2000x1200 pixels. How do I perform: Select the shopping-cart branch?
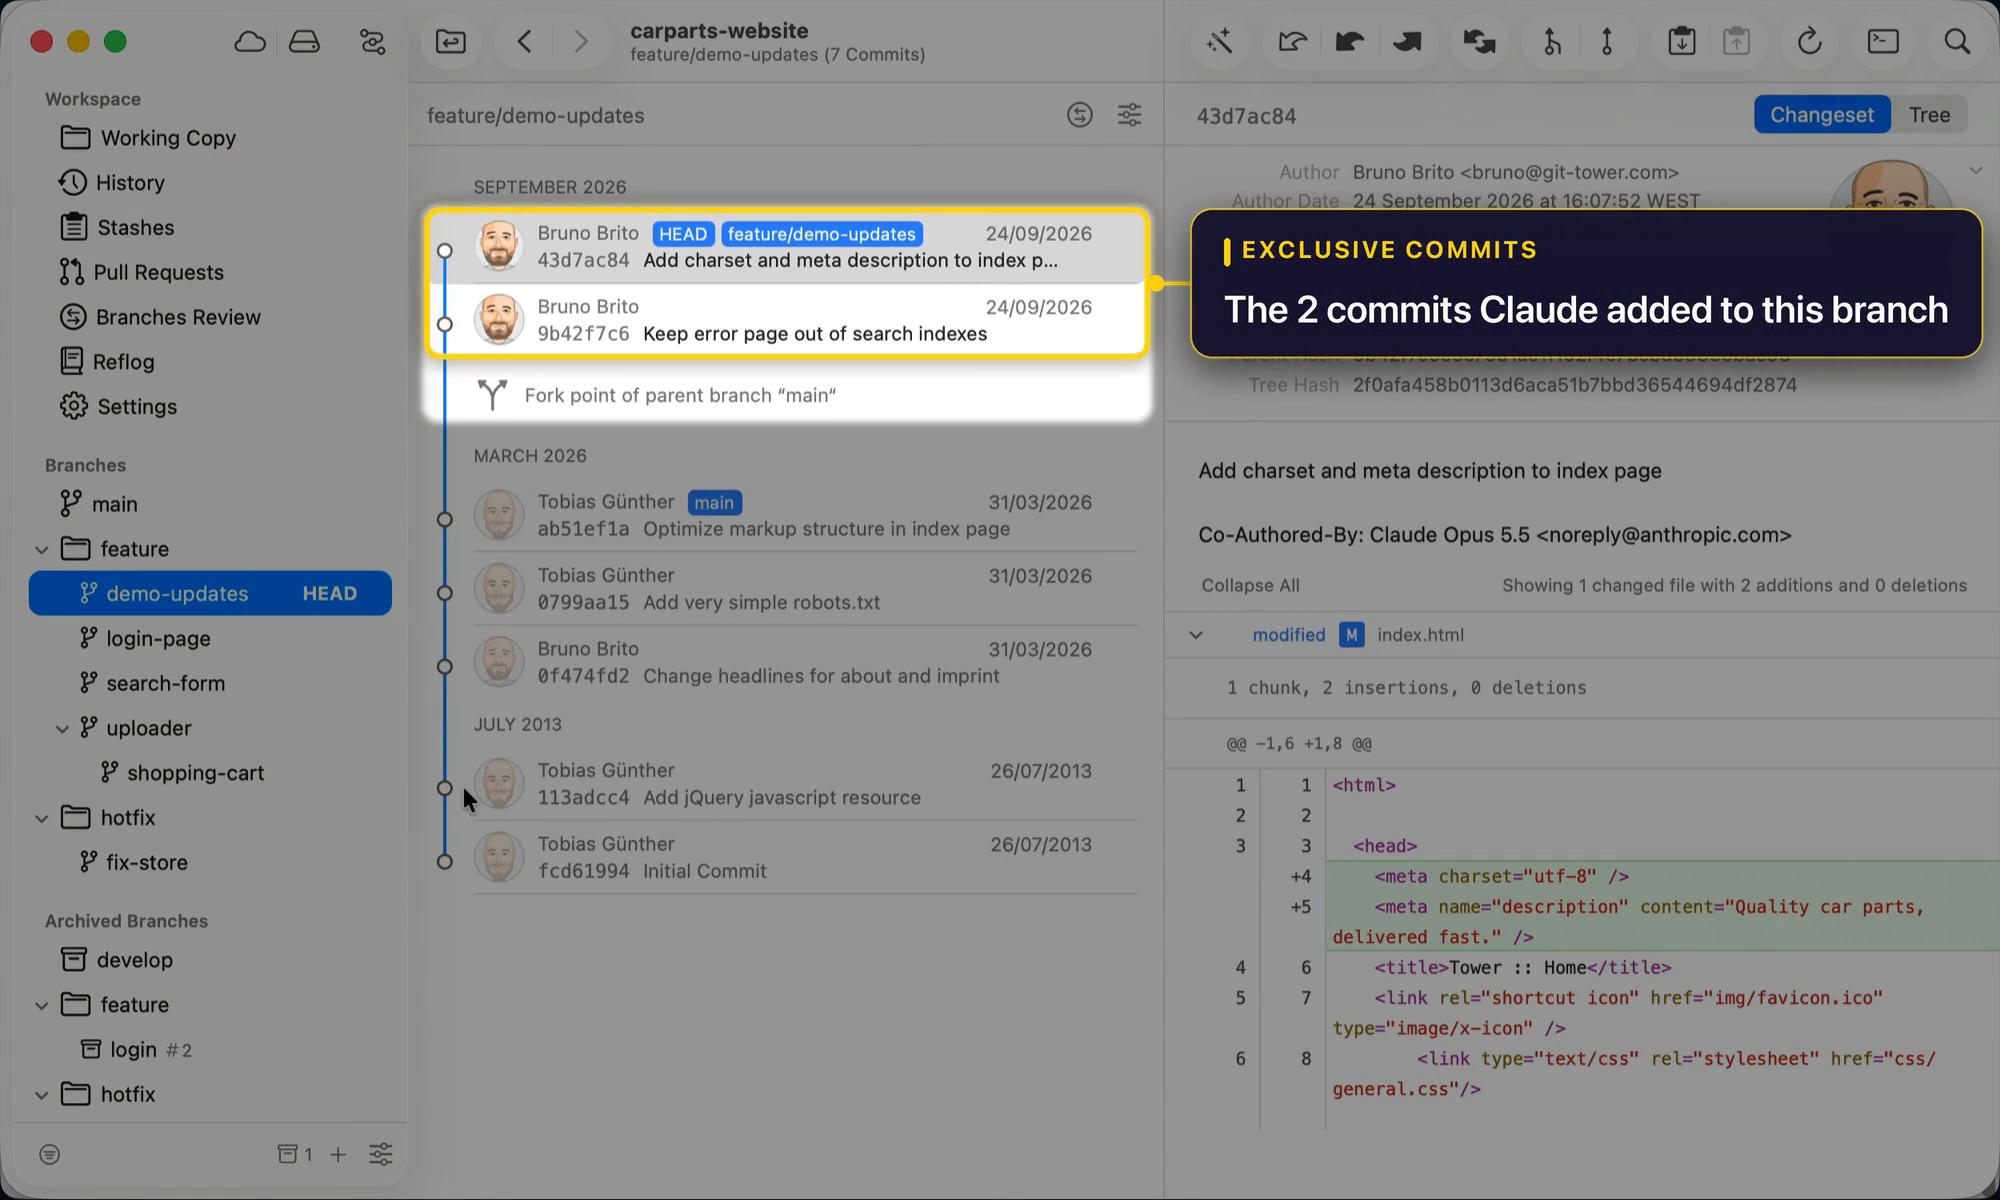point(210,773)
